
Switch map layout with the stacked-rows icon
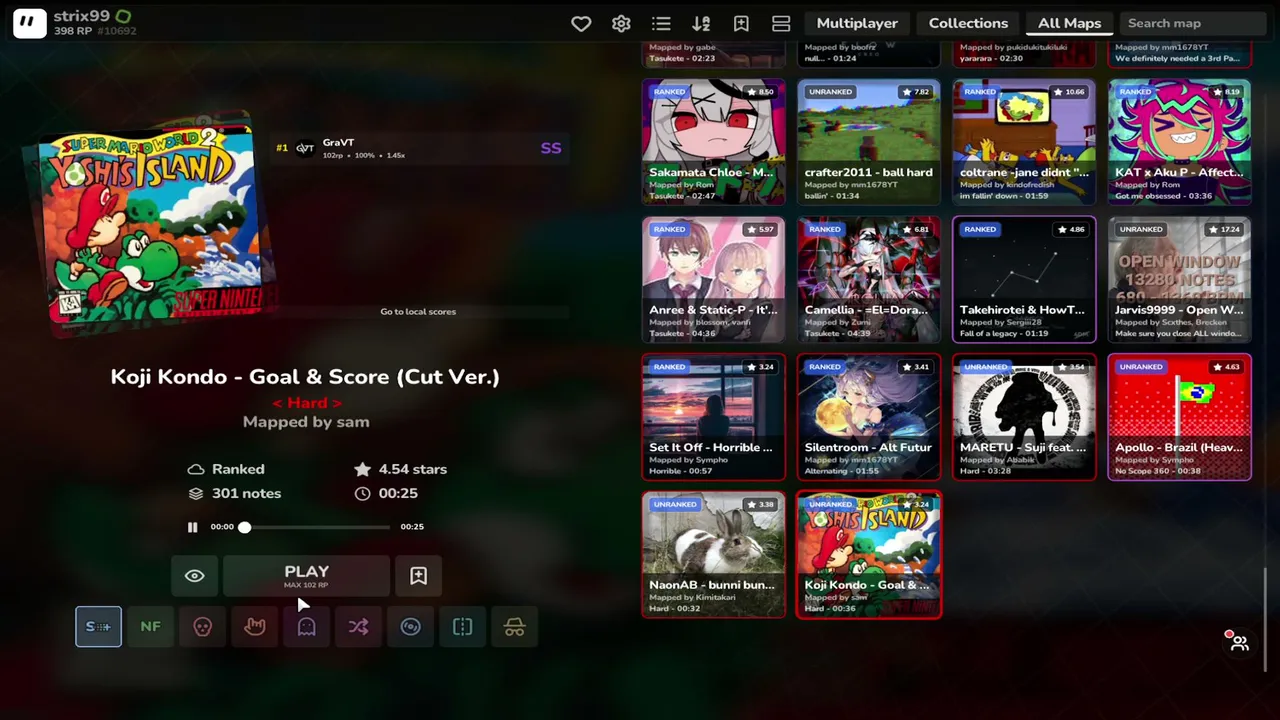[781, 23]
